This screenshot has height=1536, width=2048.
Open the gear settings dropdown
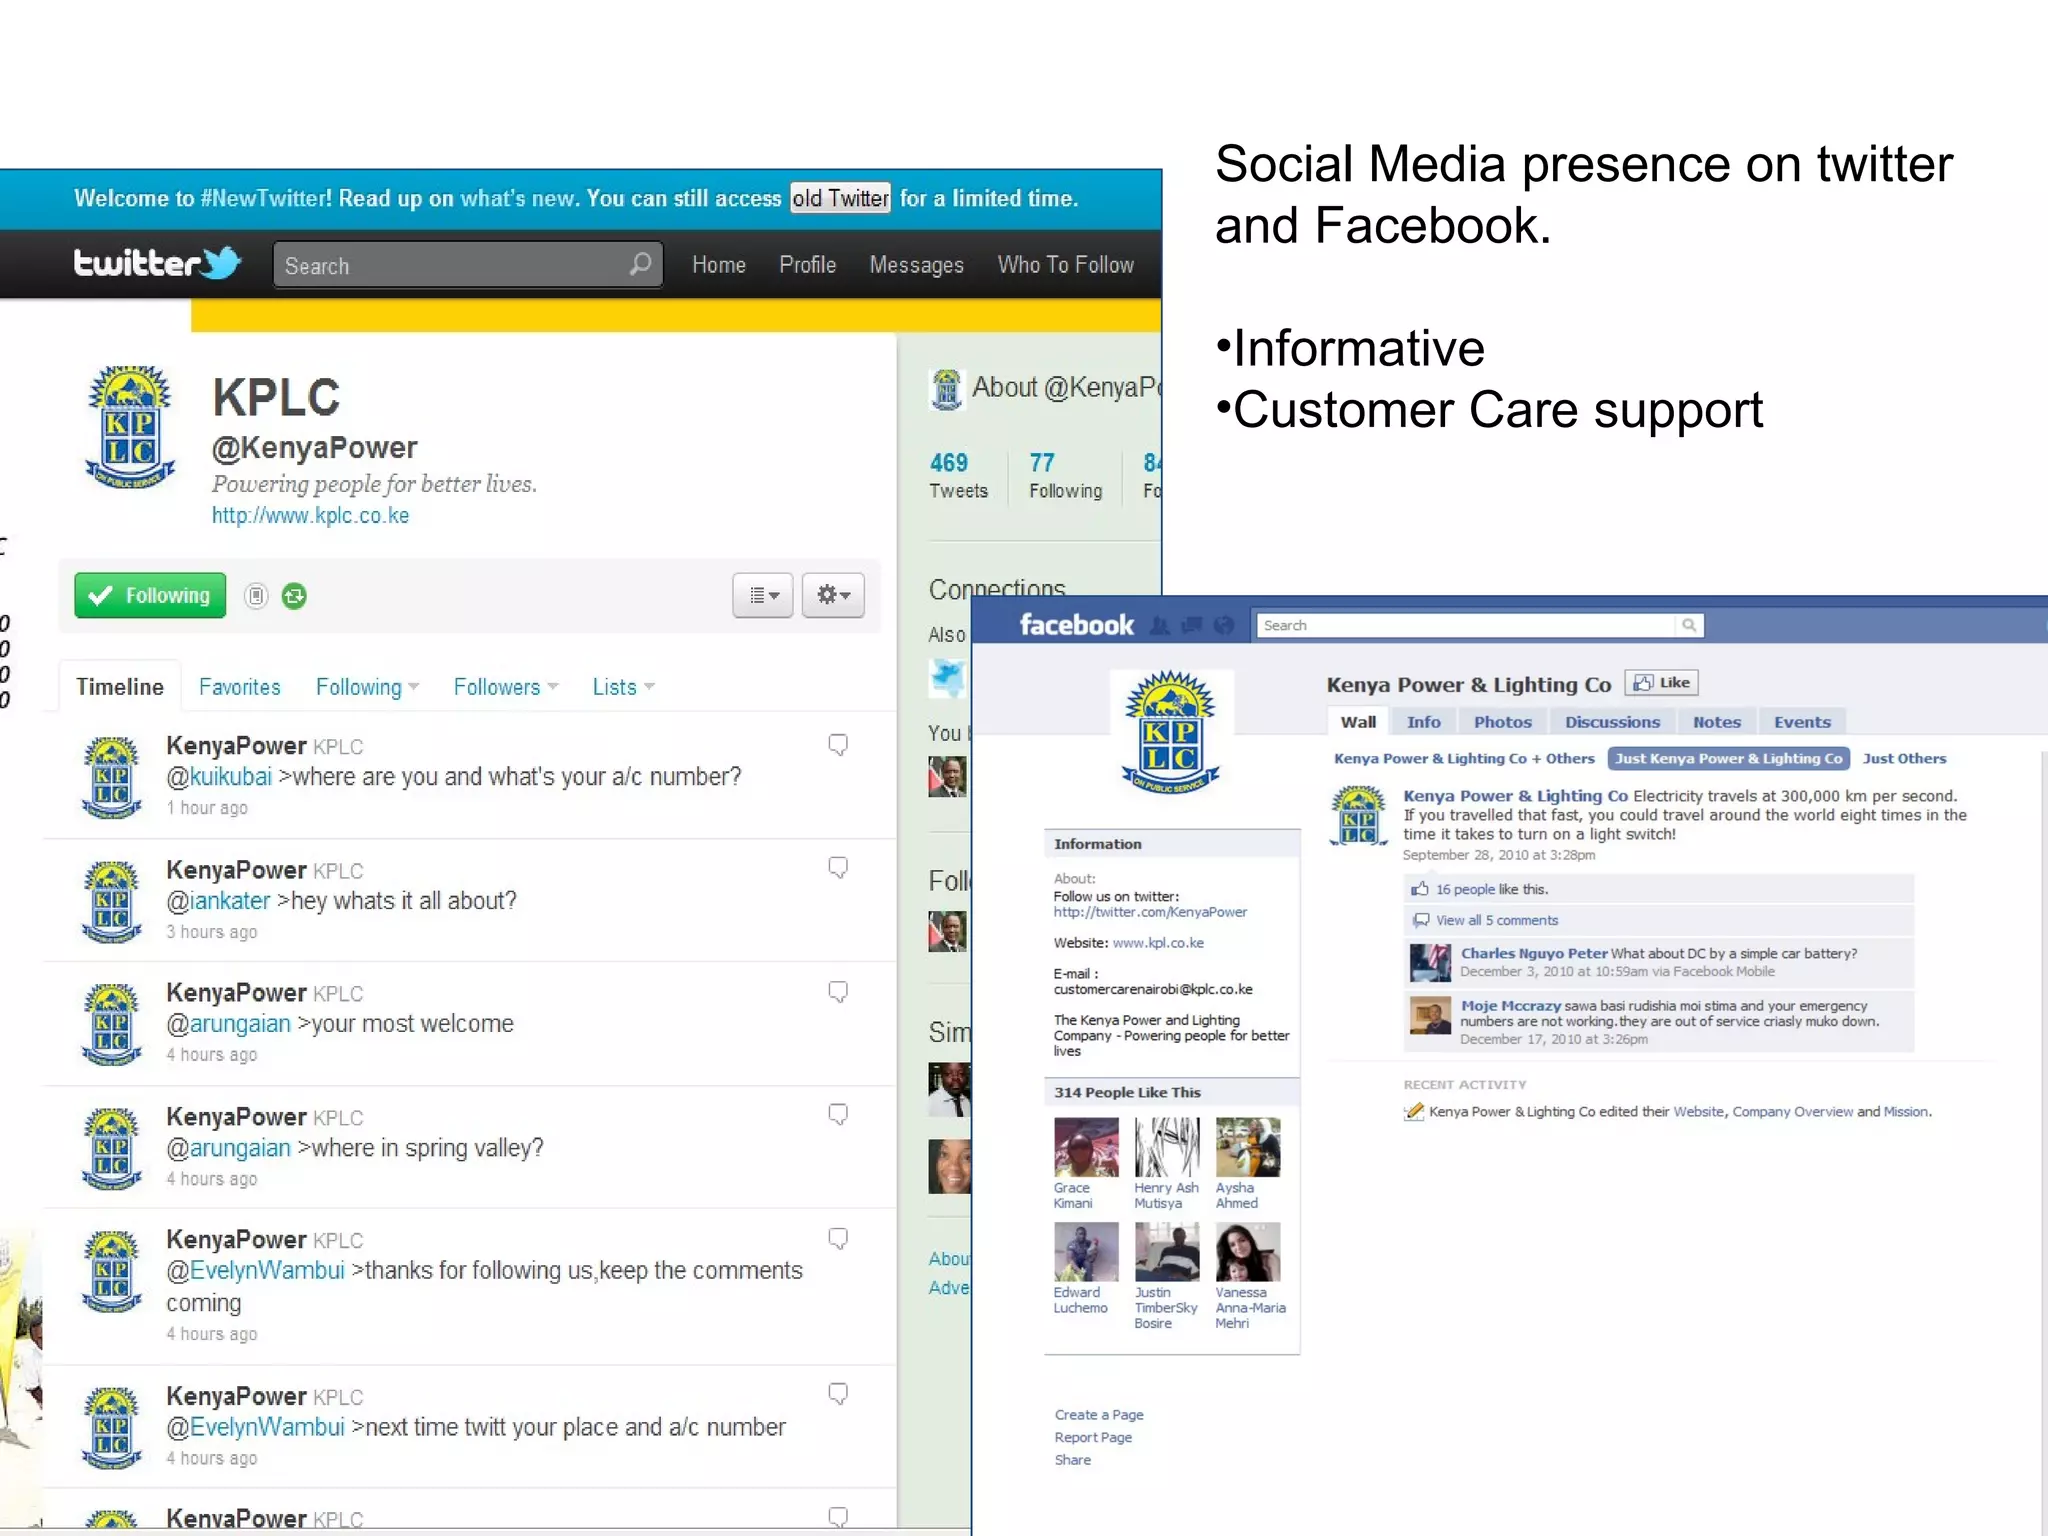pyautogui.click(x=833, y=595)
